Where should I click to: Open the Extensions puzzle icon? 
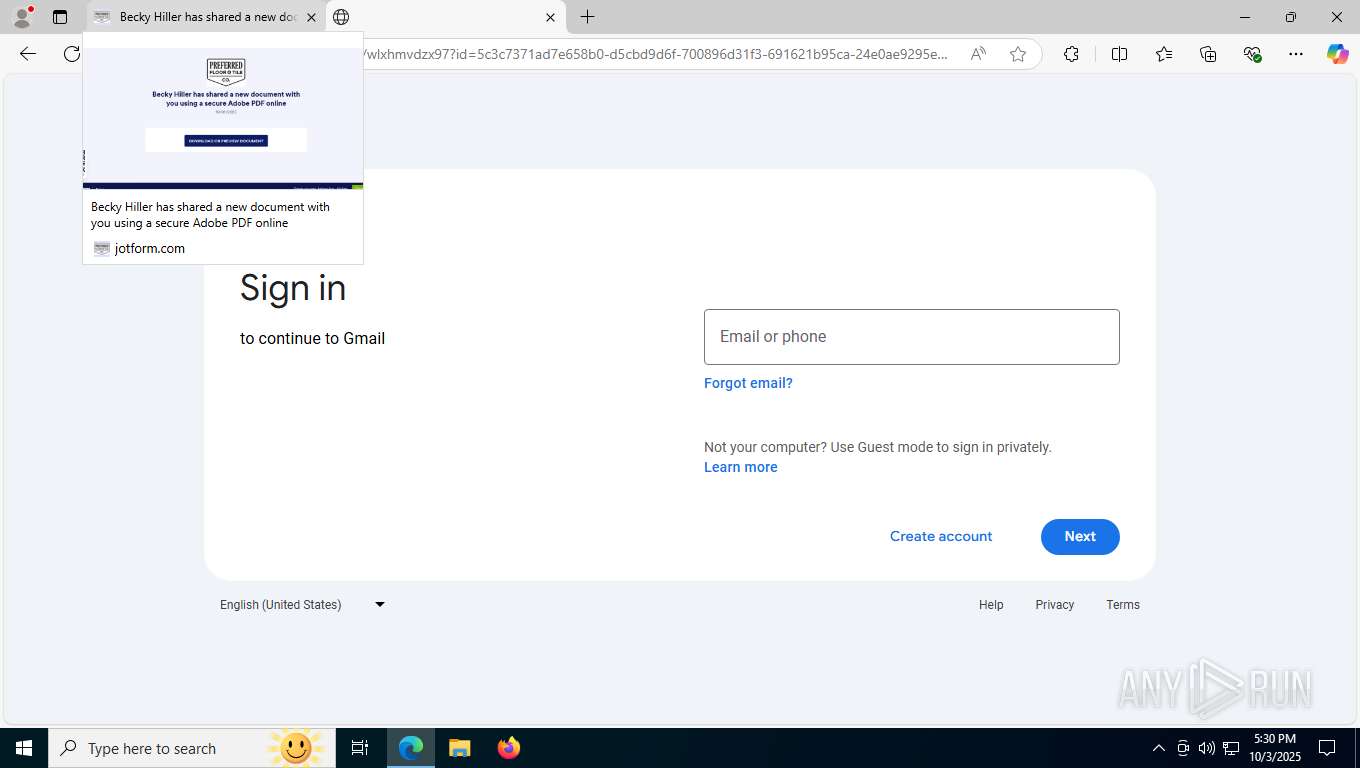click(x=1071, y=54)
